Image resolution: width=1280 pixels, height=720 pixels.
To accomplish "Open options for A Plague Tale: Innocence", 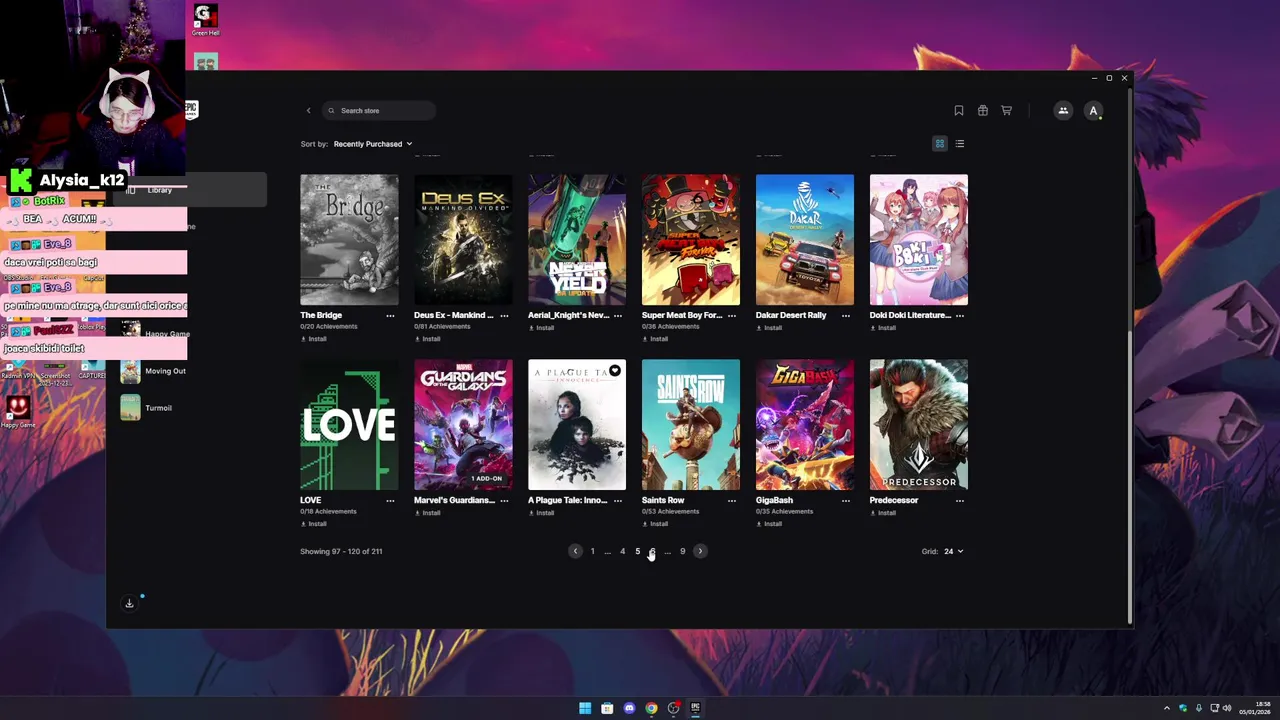I will pyautogui.click(x=618, y=500).
